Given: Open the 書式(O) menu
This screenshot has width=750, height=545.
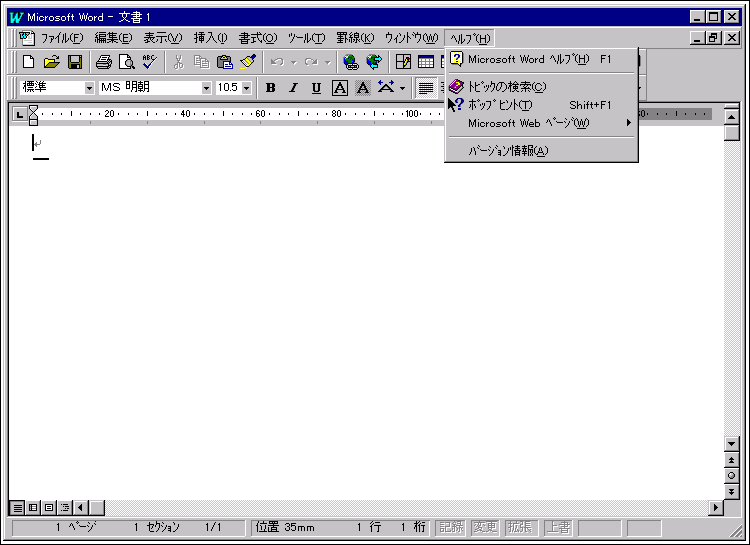Looking at the screenshot, I should (258, 38).
